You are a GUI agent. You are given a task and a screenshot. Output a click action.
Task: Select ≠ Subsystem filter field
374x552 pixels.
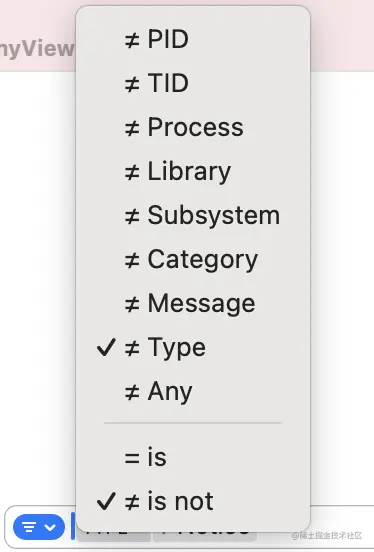point(193,215)
